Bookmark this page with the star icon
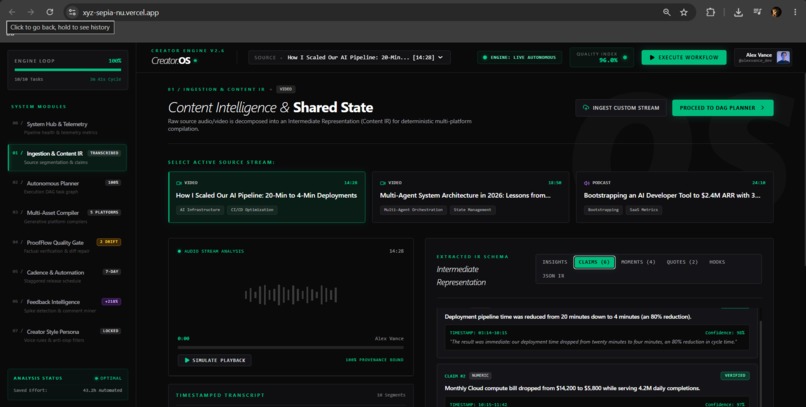 [684, 12]
